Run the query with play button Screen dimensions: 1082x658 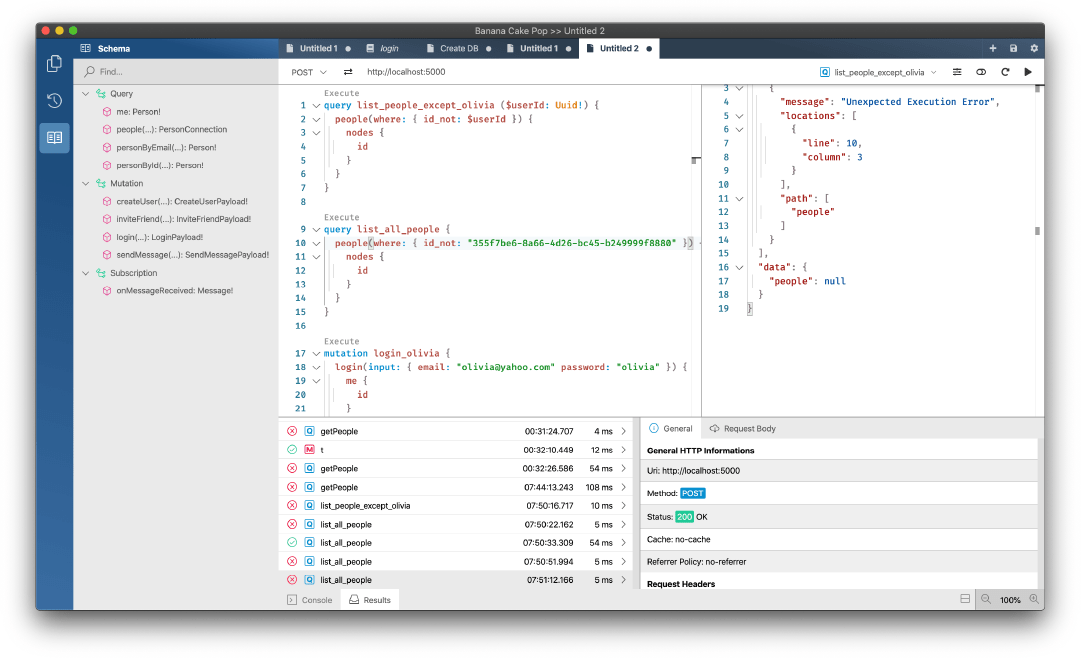(x=1028, y=72)
